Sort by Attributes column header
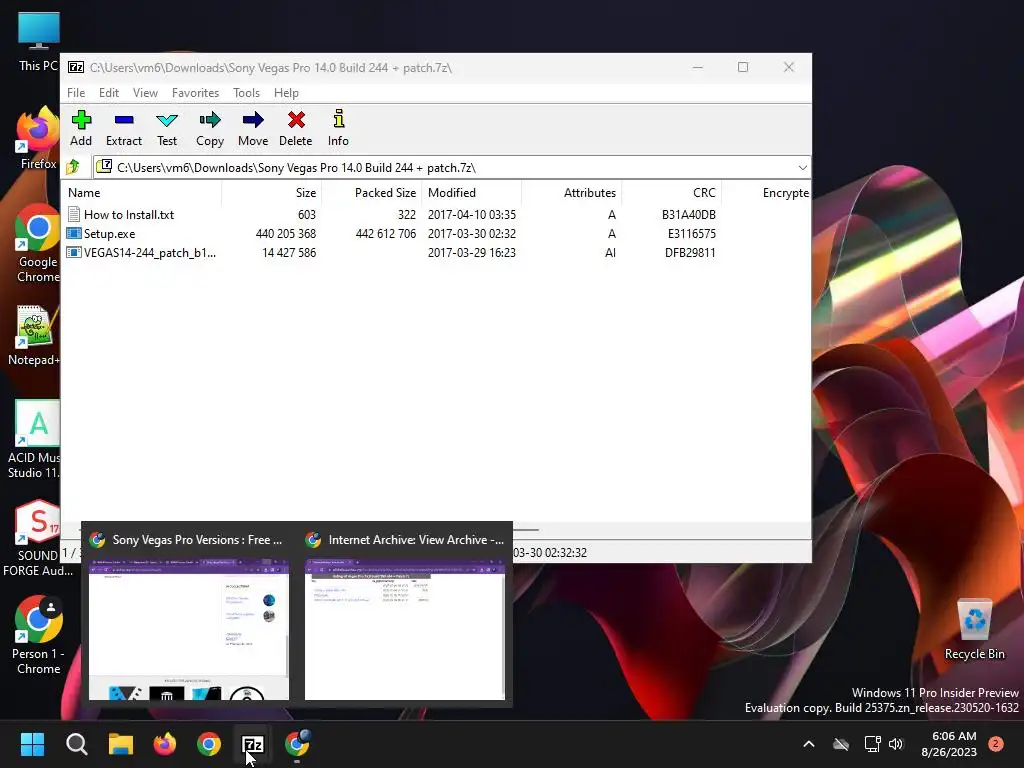Viewport: 1024px width, 768px height. pyautogui.click(x=571, y=193)
